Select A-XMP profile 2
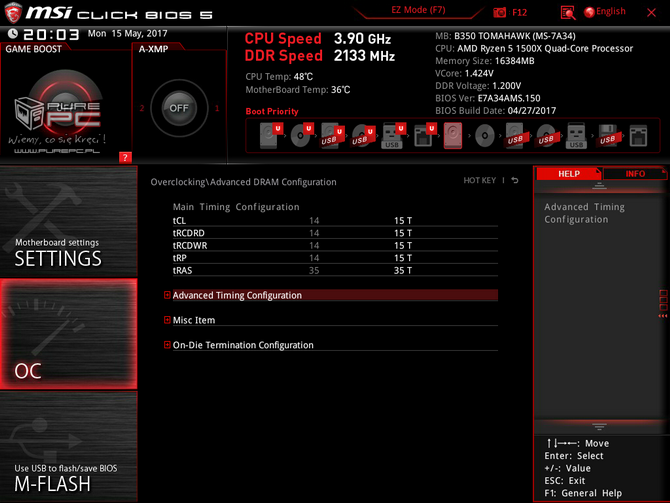The height and width of the screenshot is (503, 670). 142,108
